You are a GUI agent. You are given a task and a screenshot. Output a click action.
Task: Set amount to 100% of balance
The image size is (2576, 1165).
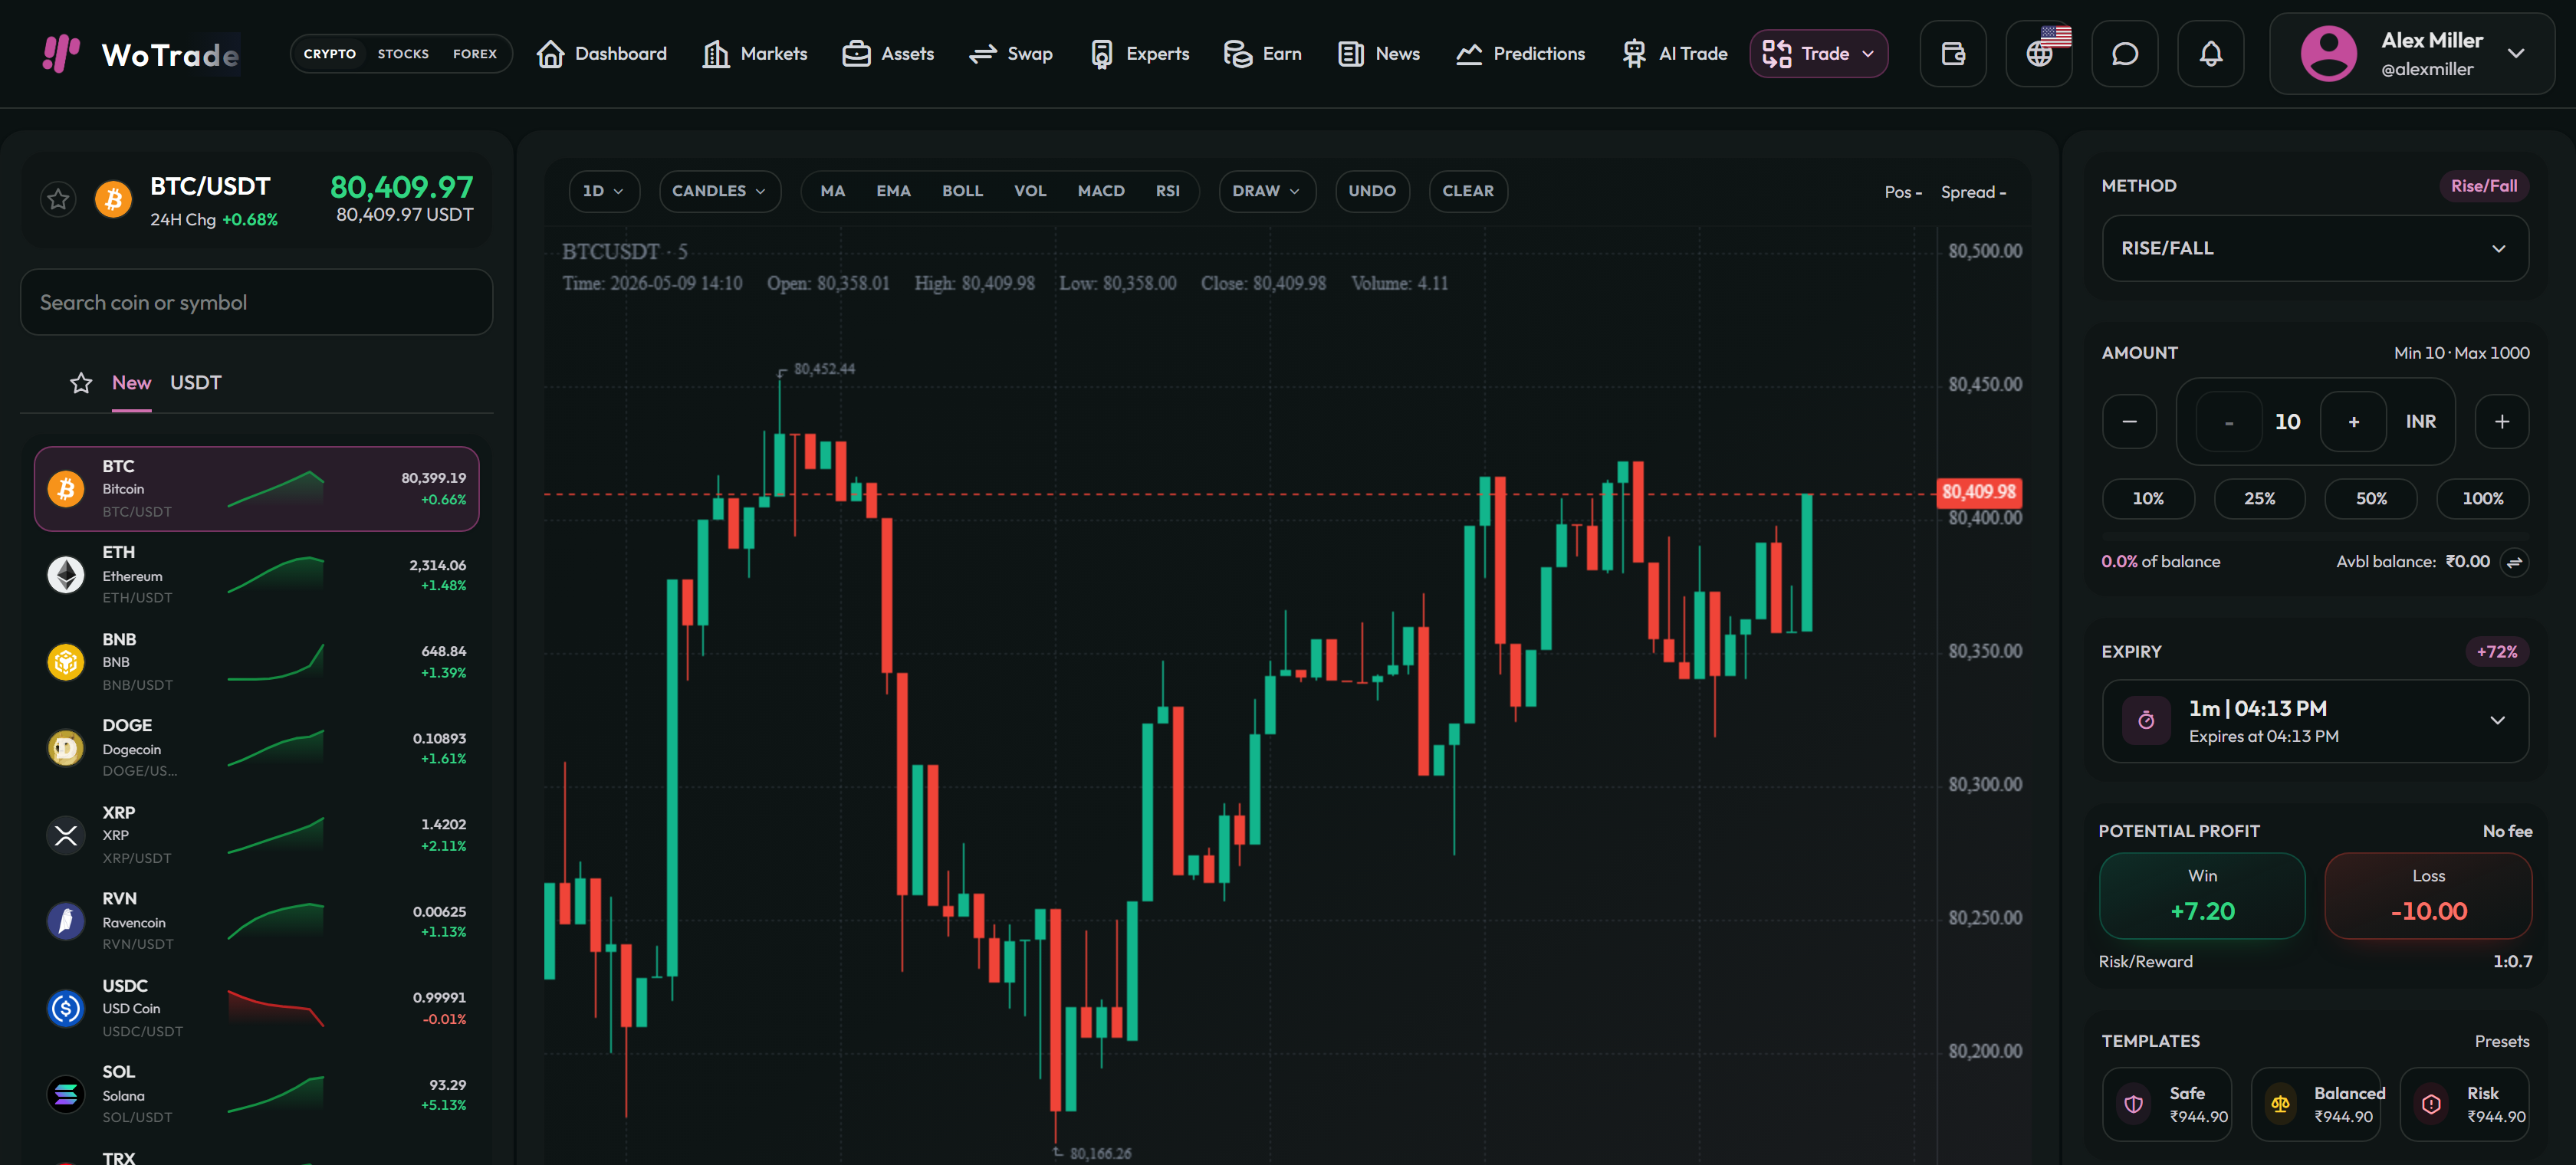tap(2482, 499)
